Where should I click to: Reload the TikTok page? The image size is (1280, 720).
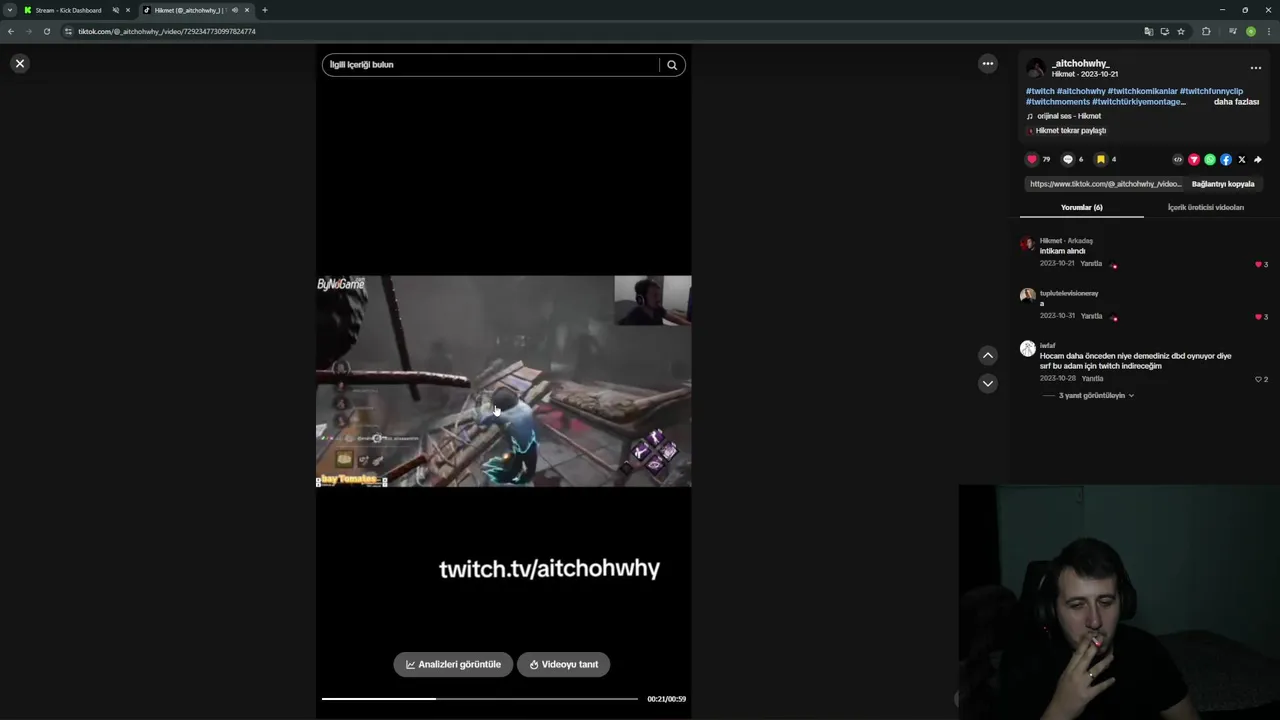tap(46, 31)
